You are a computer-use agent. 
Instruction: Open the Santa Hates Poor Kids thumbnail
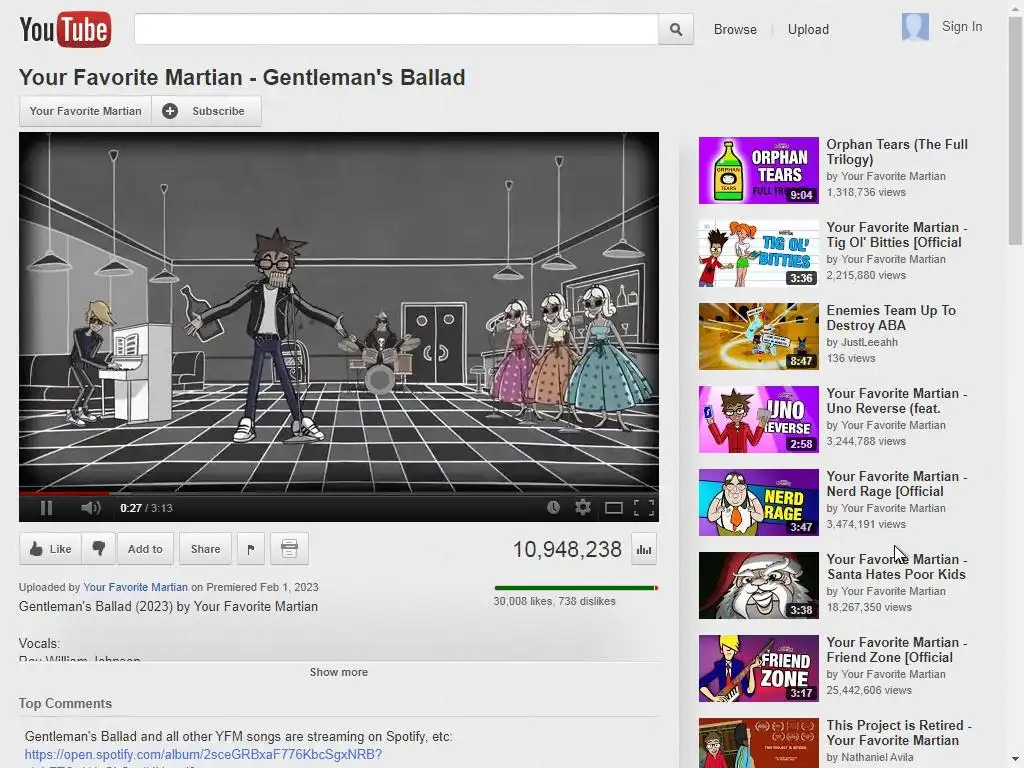758,585
